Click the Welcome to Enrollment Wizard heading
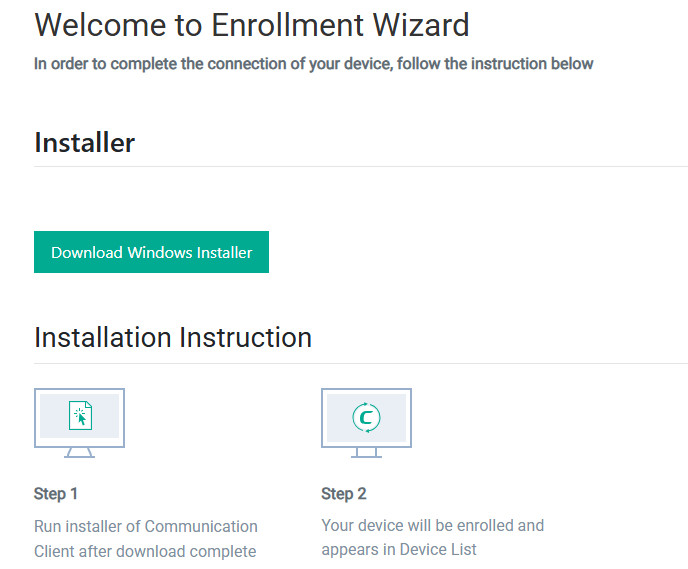Image resolution: width=688 pixels, height=569 pixels. 252,25
